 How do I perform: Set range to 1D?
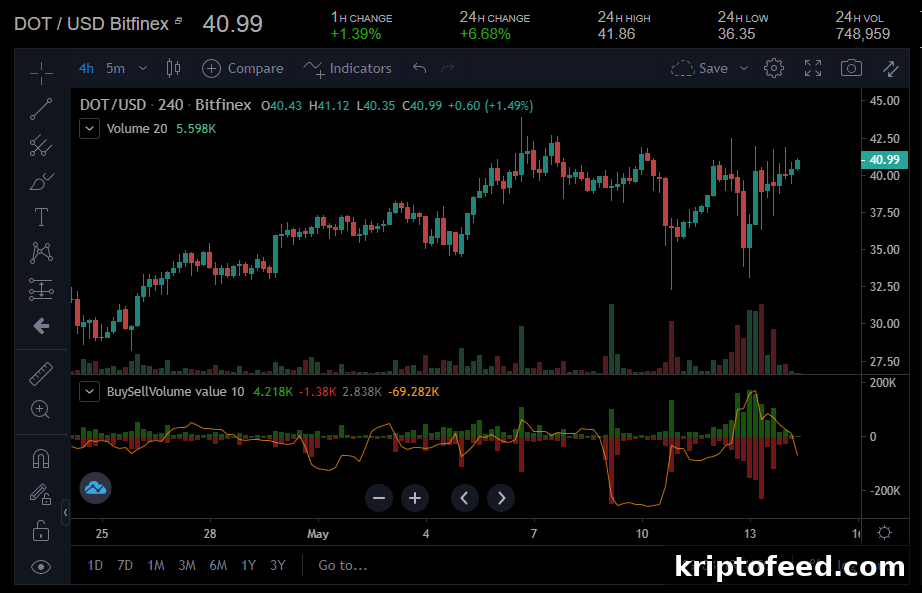click(x=95, y=565)
